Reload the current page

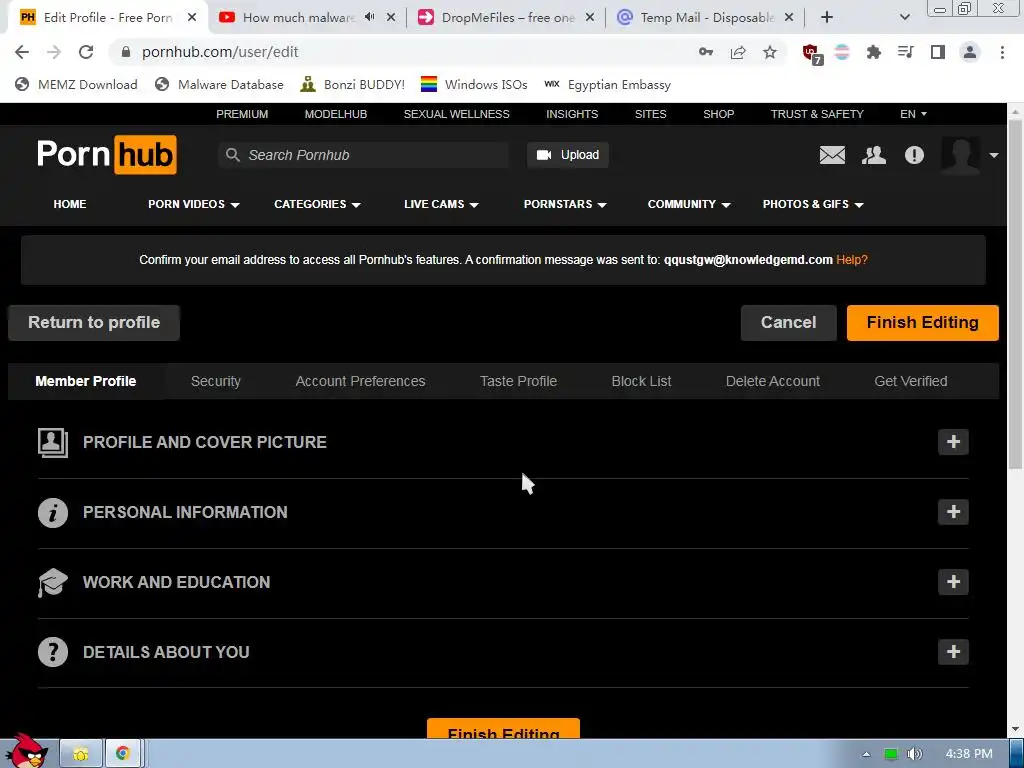pos(86,52)
